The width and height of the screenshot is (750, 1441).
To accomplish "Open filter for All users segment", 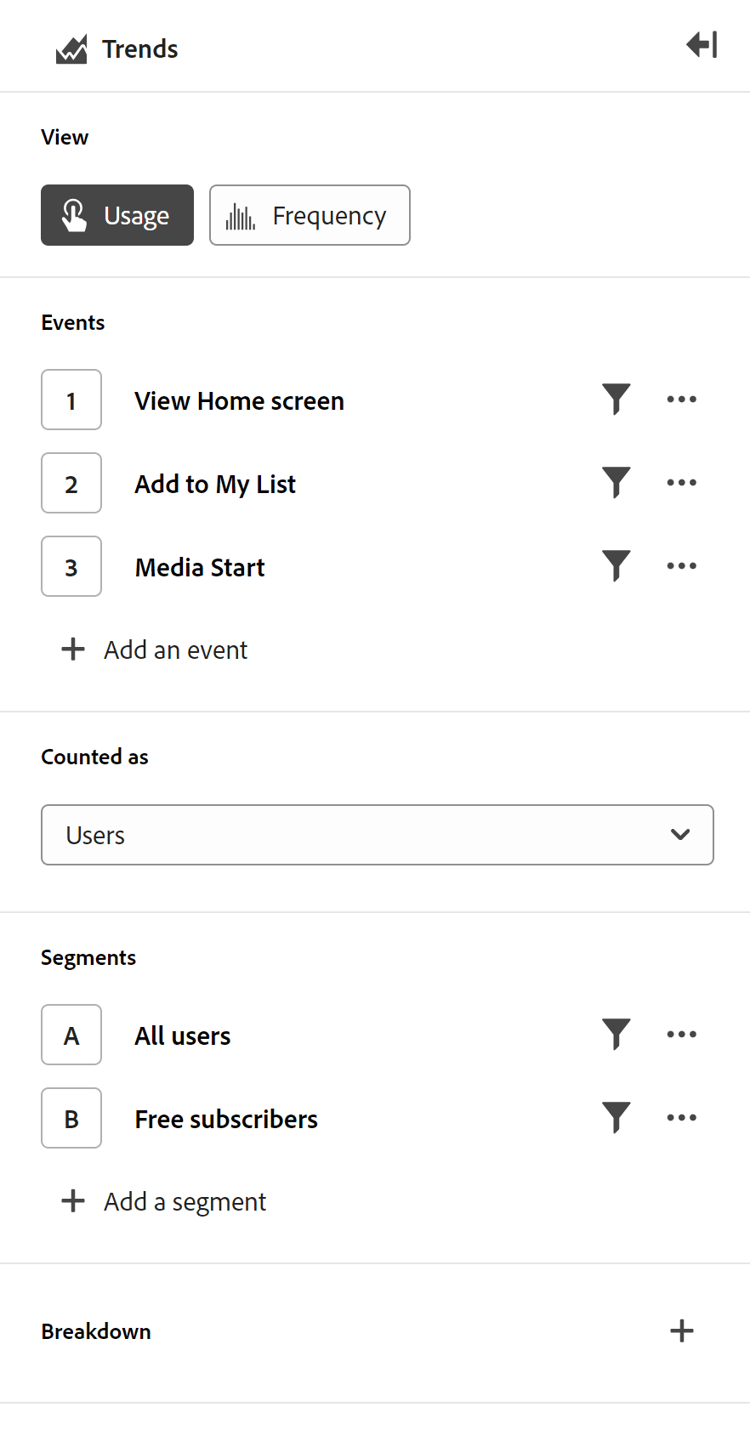I will [x=616, y=1034].
